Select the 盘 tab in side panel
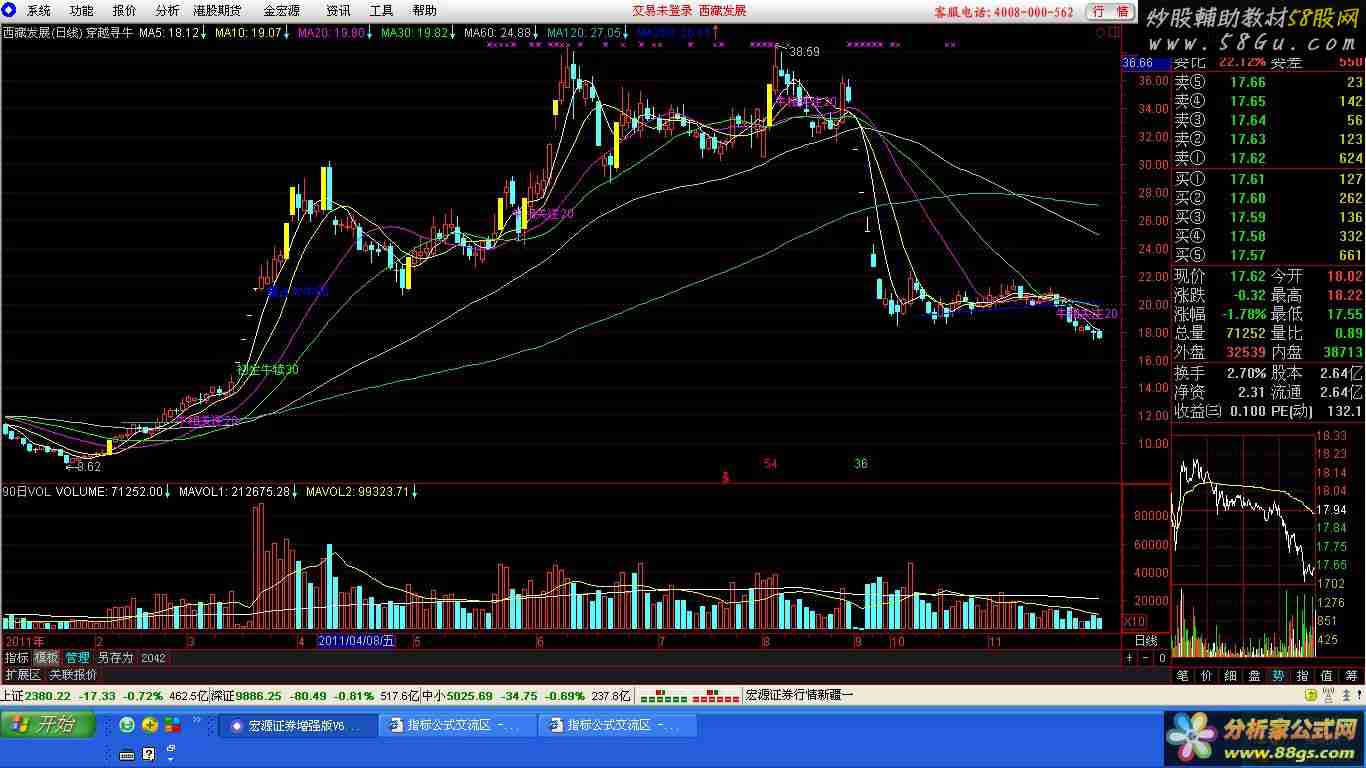The width and height of the screenshot is (1366, 768). click(1254, 676)
